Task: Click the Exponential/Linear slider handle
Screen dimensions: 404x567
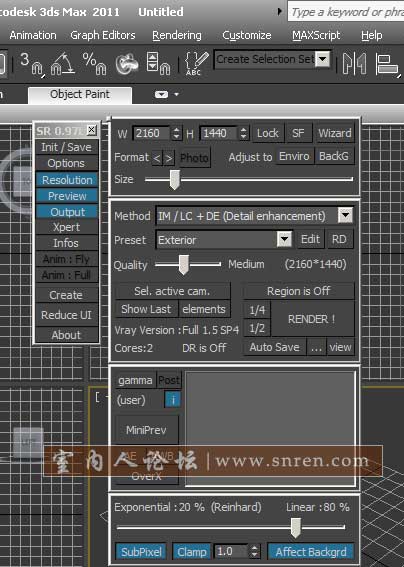Action: (x=296, y=528)
